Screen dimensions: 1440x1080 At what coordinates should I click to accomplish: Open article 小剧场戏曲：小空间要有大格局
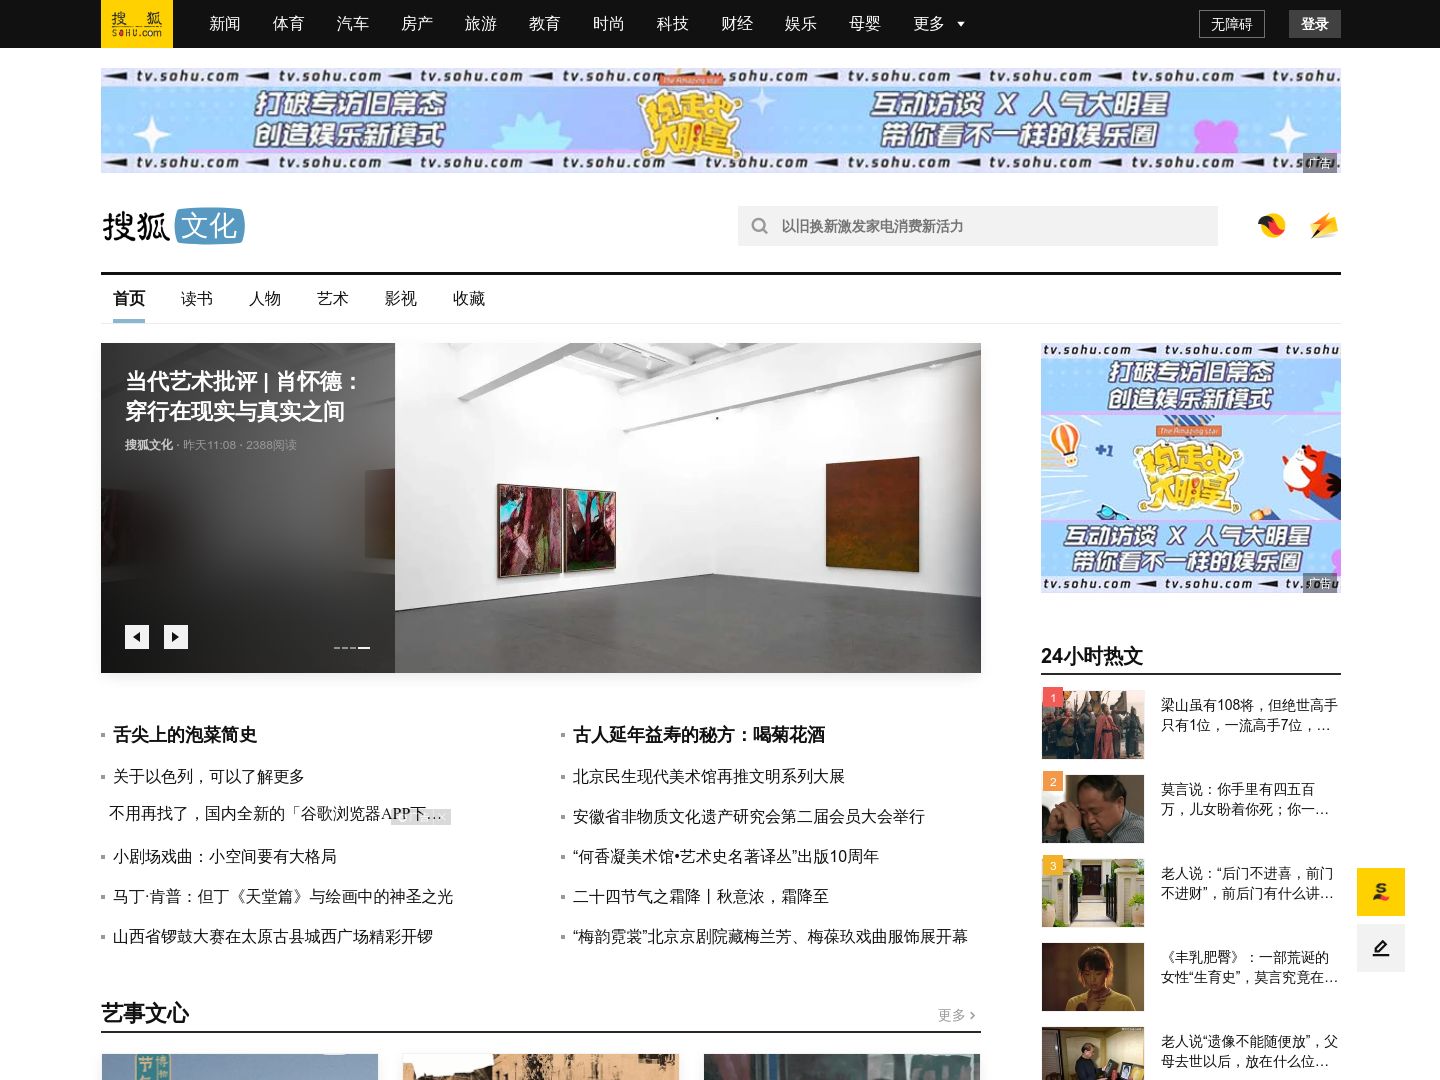click(x=225, y=857)
